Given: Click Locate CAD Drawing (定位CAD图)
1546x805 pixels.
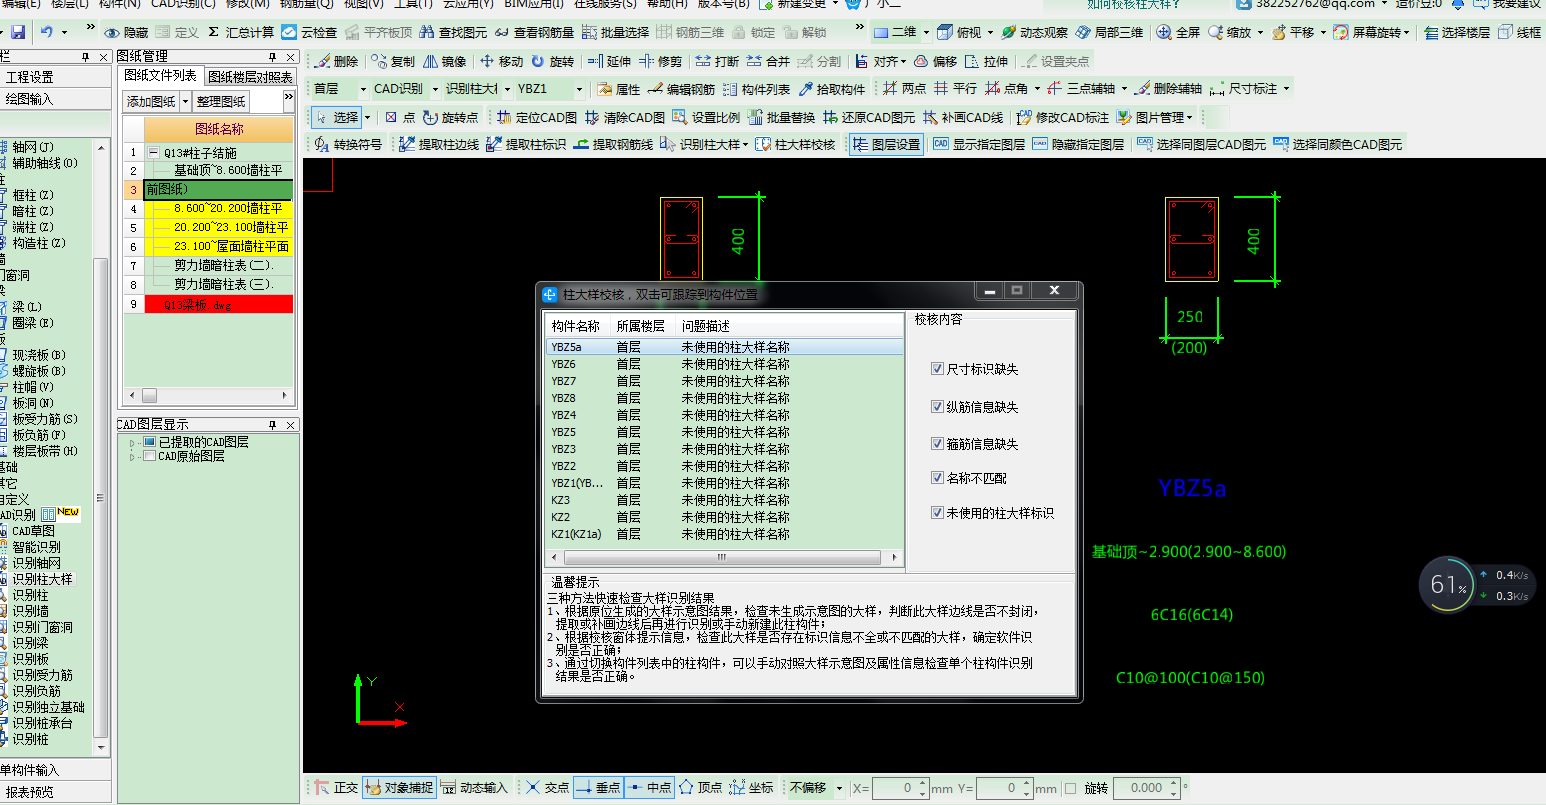Looking at the screenshot, I should (536, 117).
